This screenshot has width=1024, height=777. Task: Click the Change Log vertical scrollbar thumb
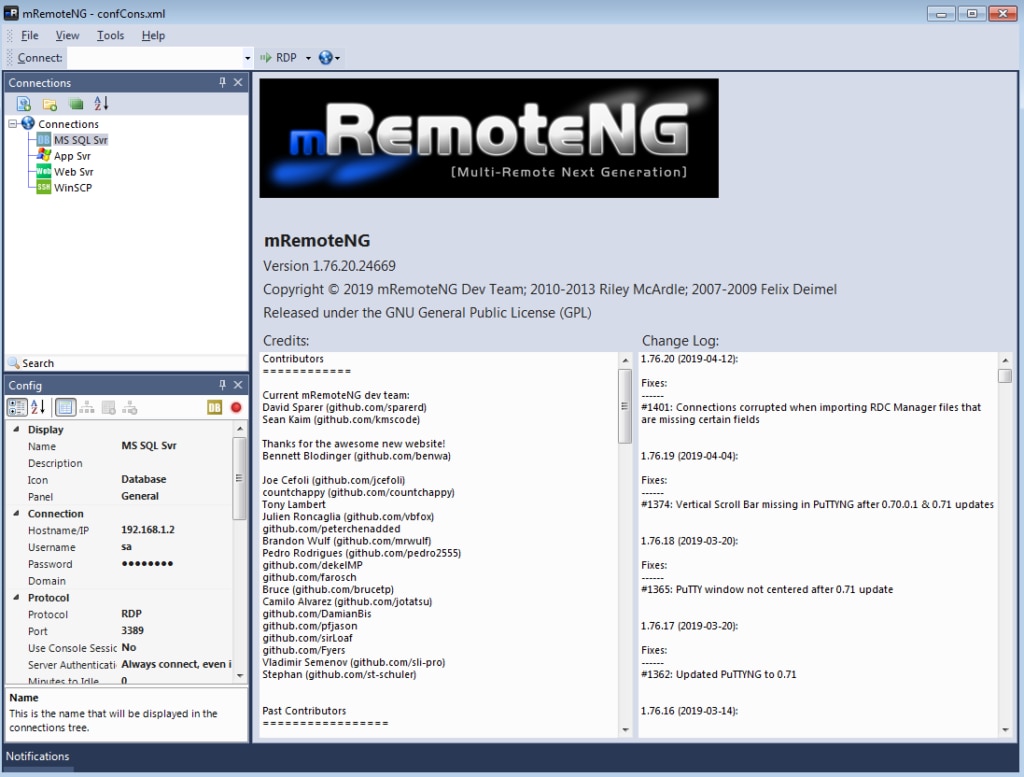tap(1005, 376)
